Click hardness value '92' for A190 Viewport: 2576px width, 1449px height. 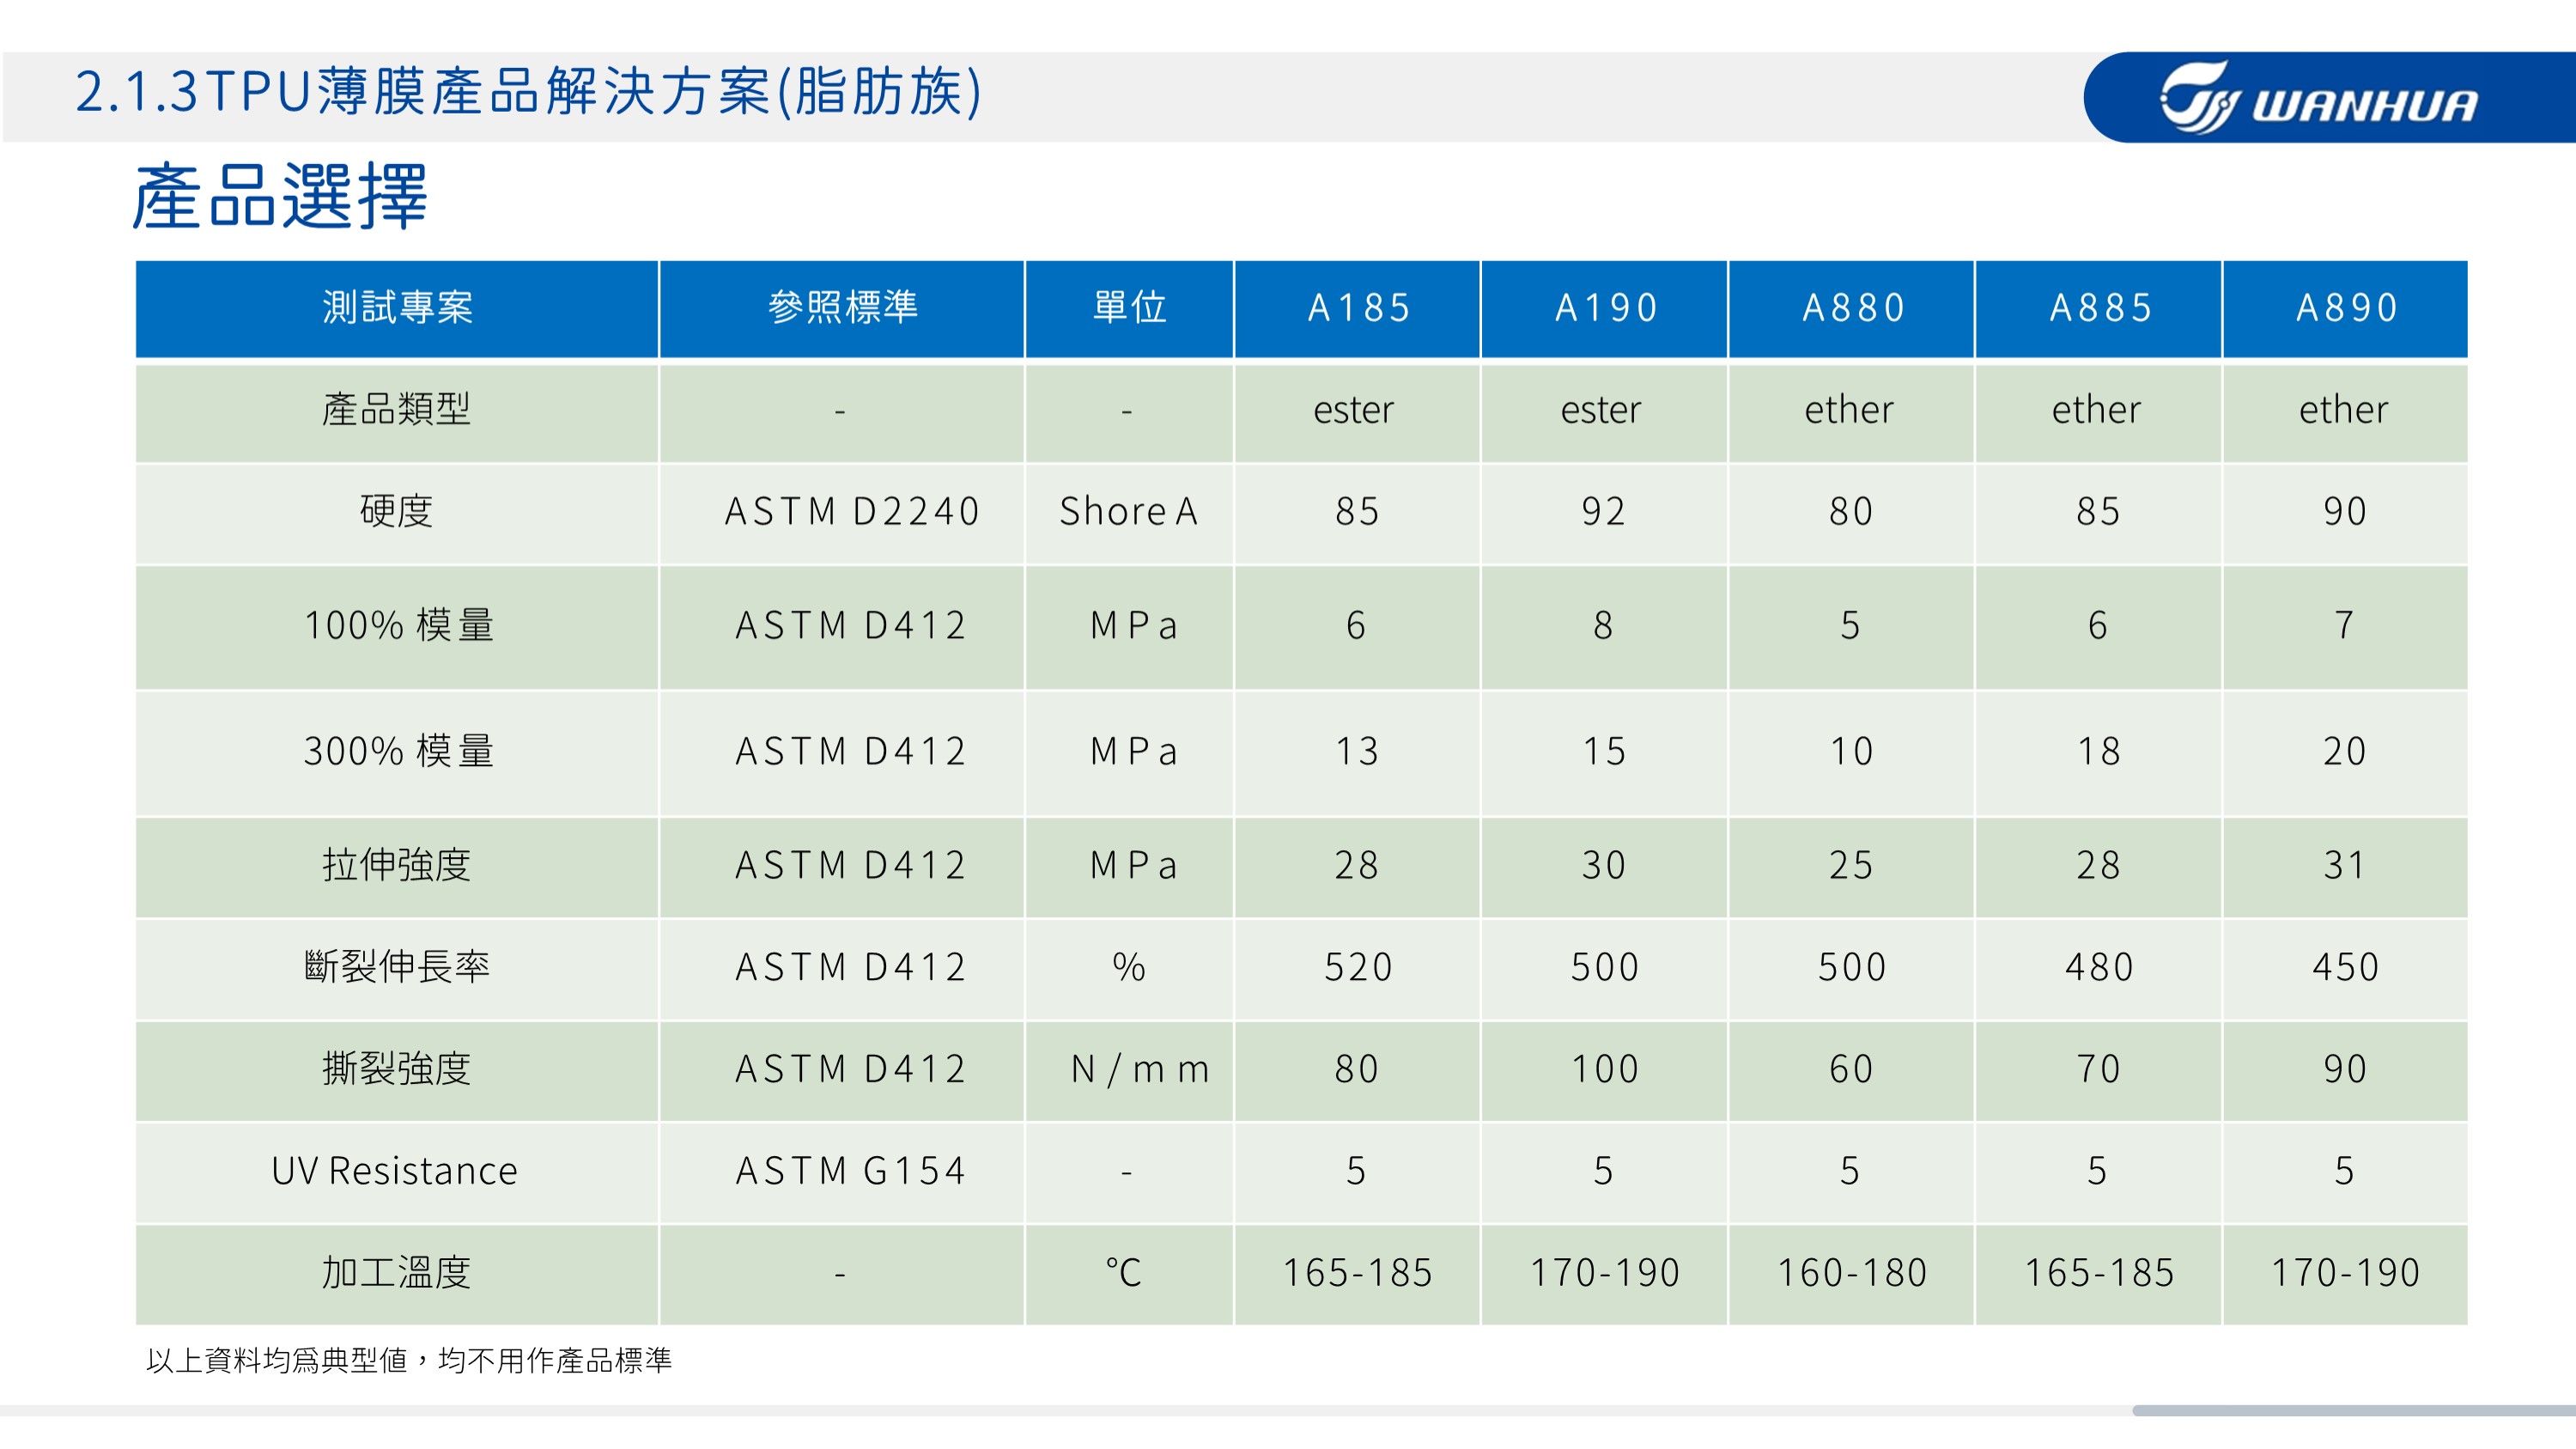pos(1604,512)
